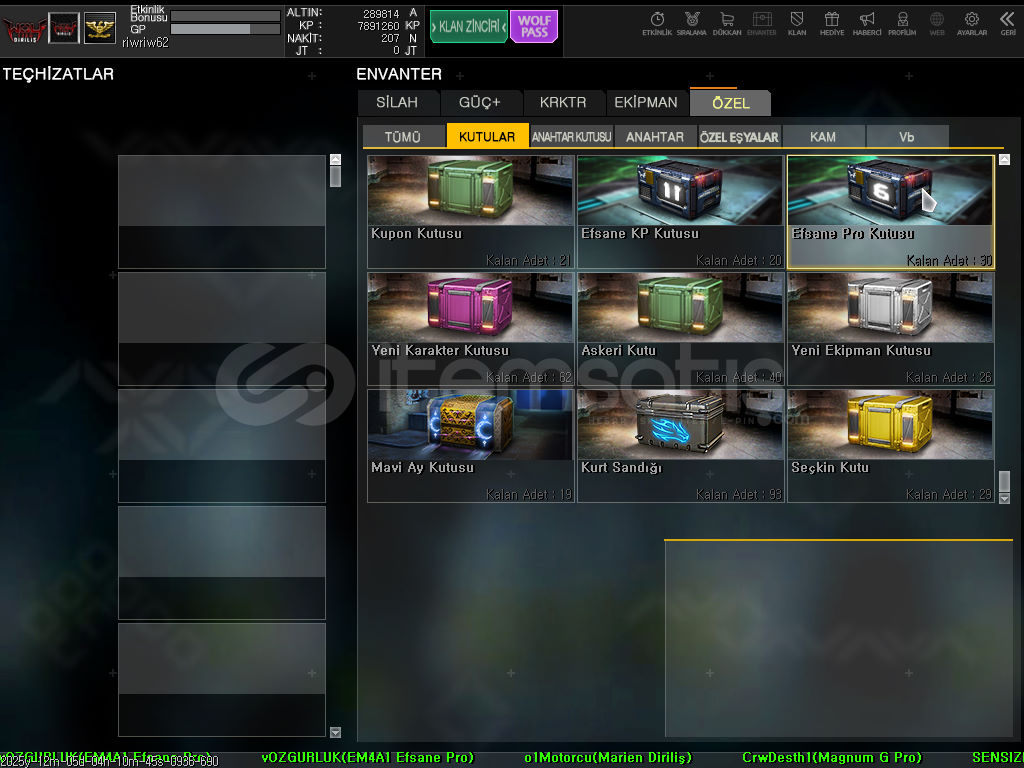Image resolution: width=1024 pixels, height=768 pixels.
Task: Click the Wolfteam Diriliş logo
Action: point(24,29)
